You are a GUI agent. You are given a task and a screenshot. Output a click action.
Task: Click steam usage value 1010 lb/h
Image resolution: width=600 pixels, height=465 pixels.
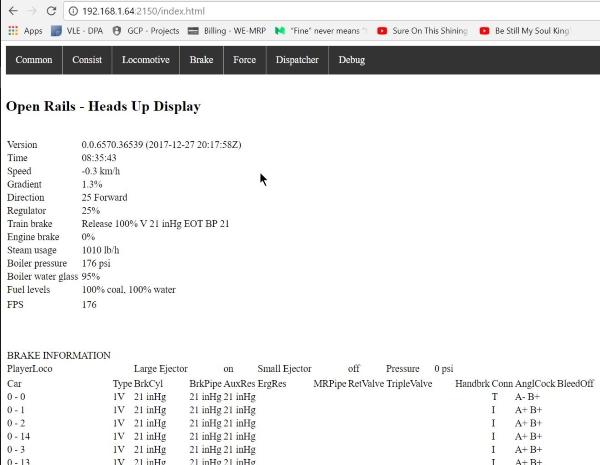(101, 250)
